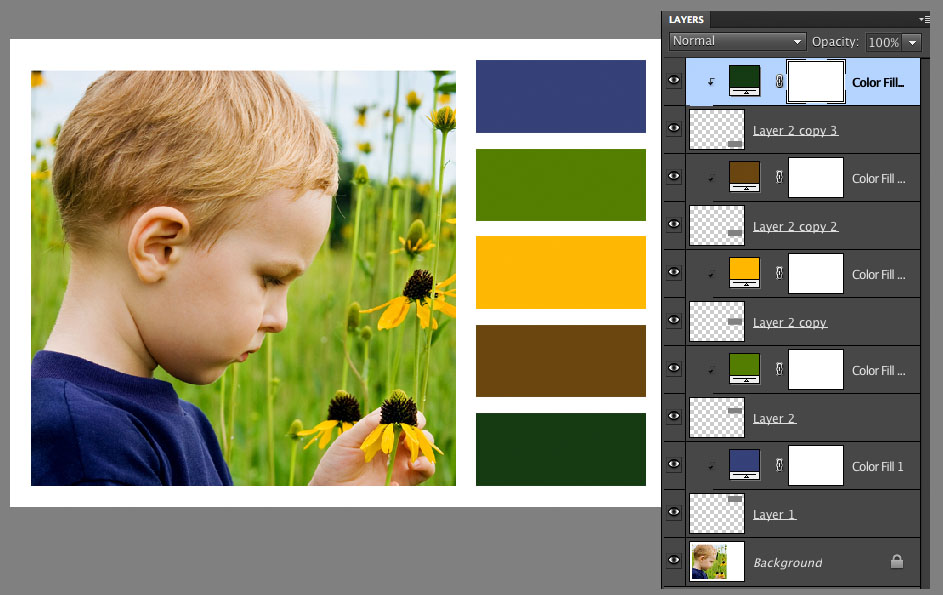Screen dimensions: 943x595
Task: Toggle visibility of Layer 2 copy 3
Action: [x=674, y=128]
